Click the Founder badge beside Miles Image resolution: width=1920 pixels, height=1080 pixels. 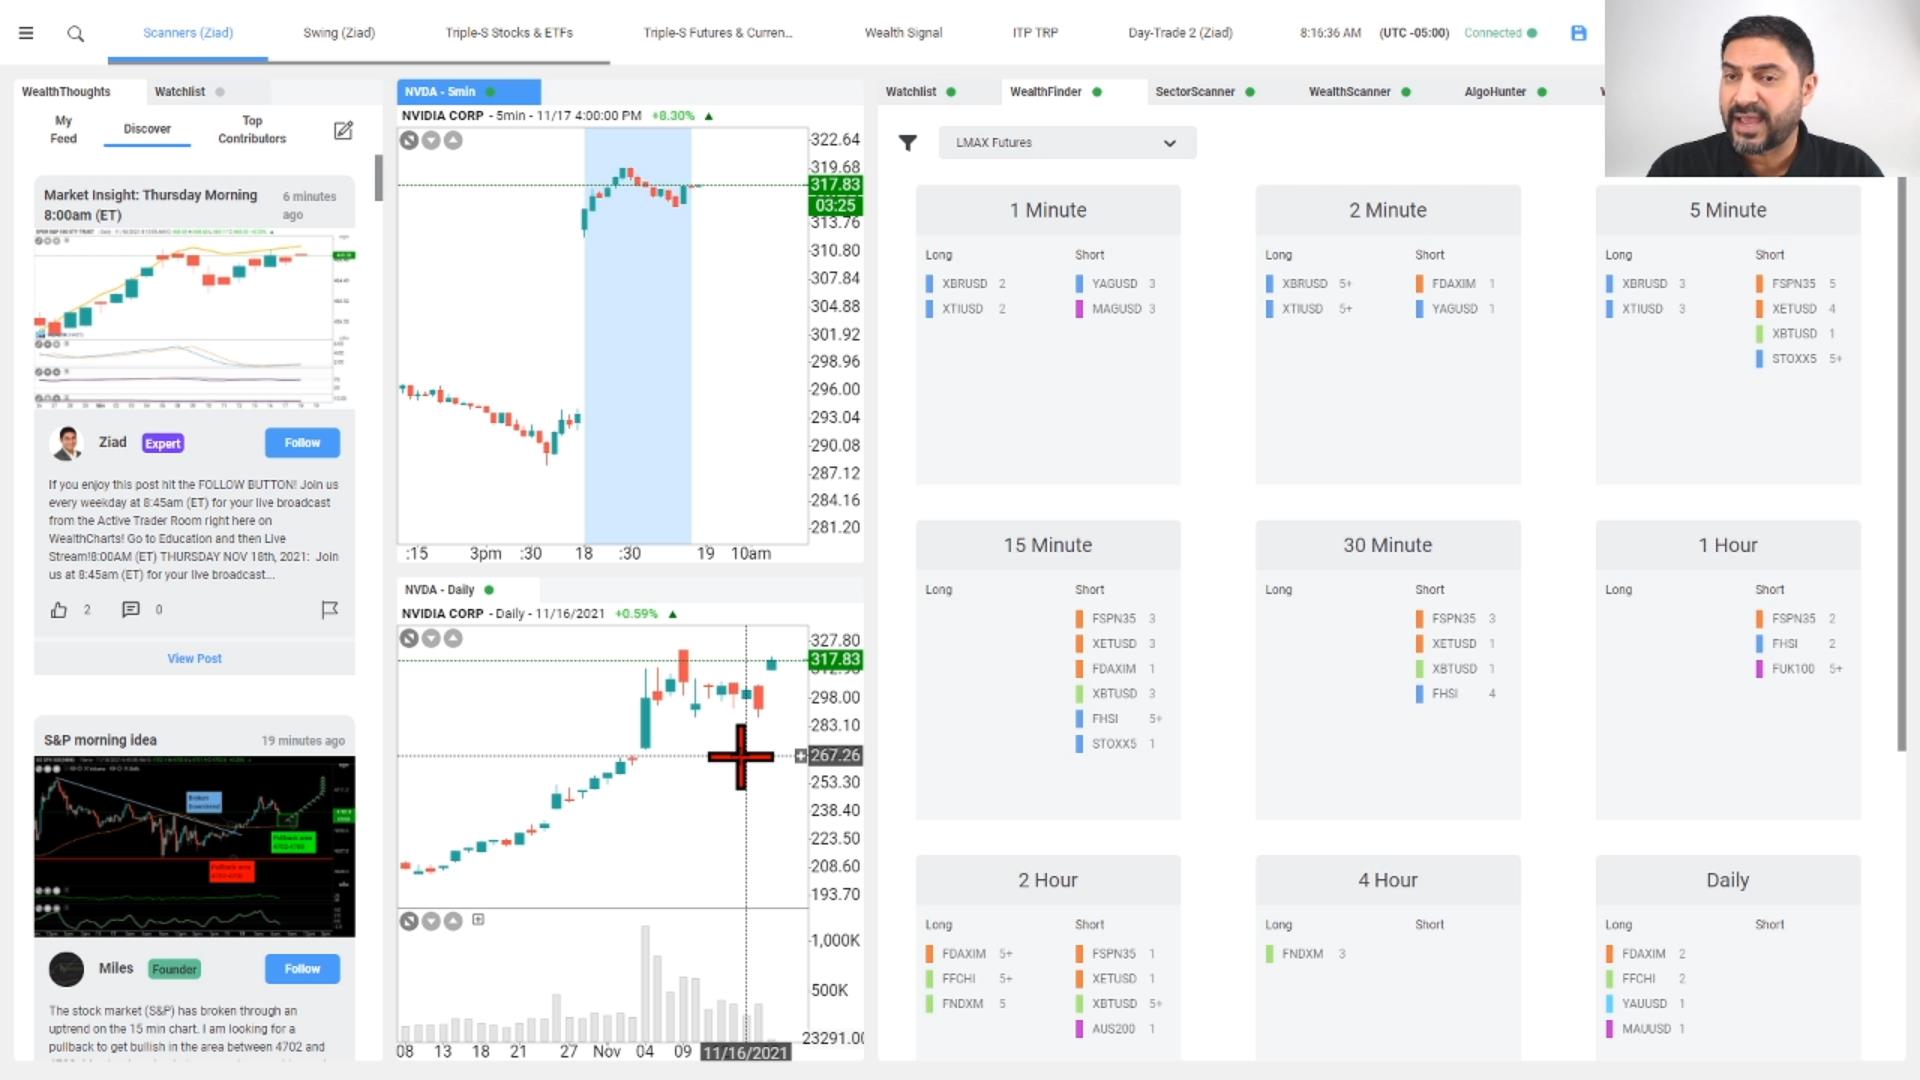click(175, 970)
